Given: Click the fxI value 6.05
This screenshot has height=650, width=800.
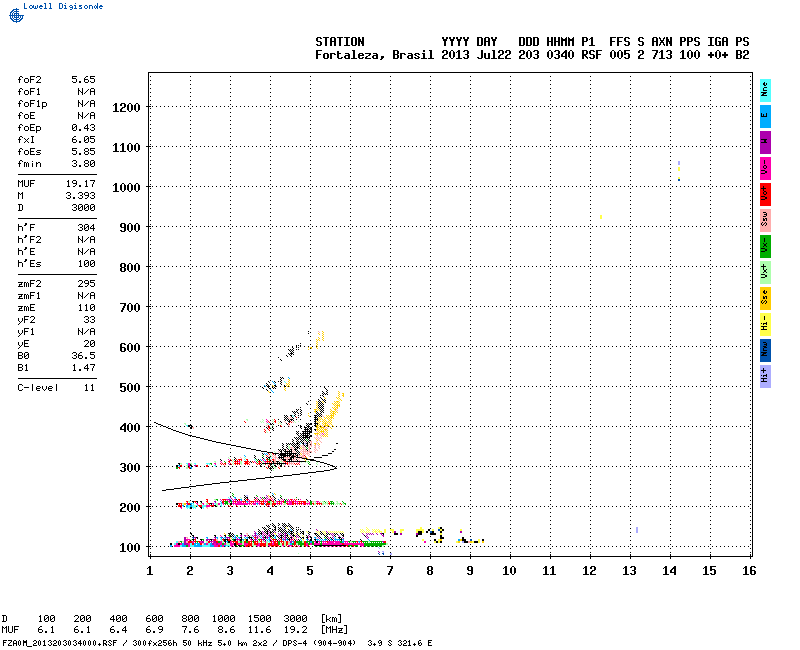Looking at the screenshot, I should pos(83,140).
